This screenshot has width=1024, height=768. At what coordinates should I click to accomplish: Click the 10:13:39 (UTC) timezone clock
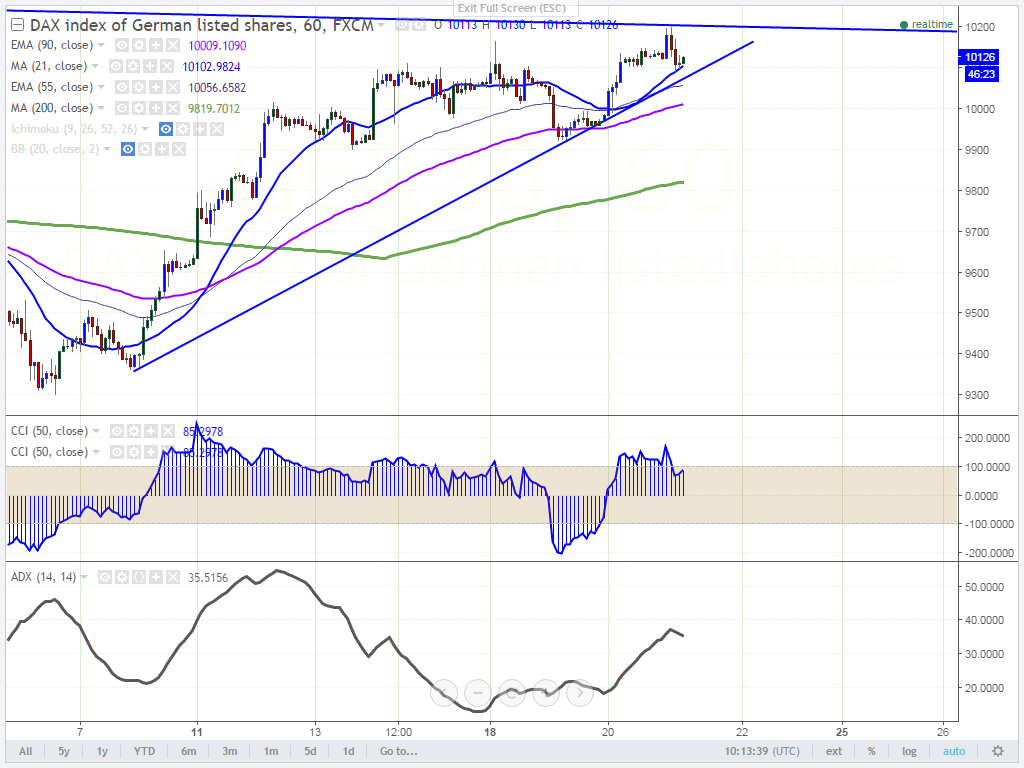tap(762, 751)
